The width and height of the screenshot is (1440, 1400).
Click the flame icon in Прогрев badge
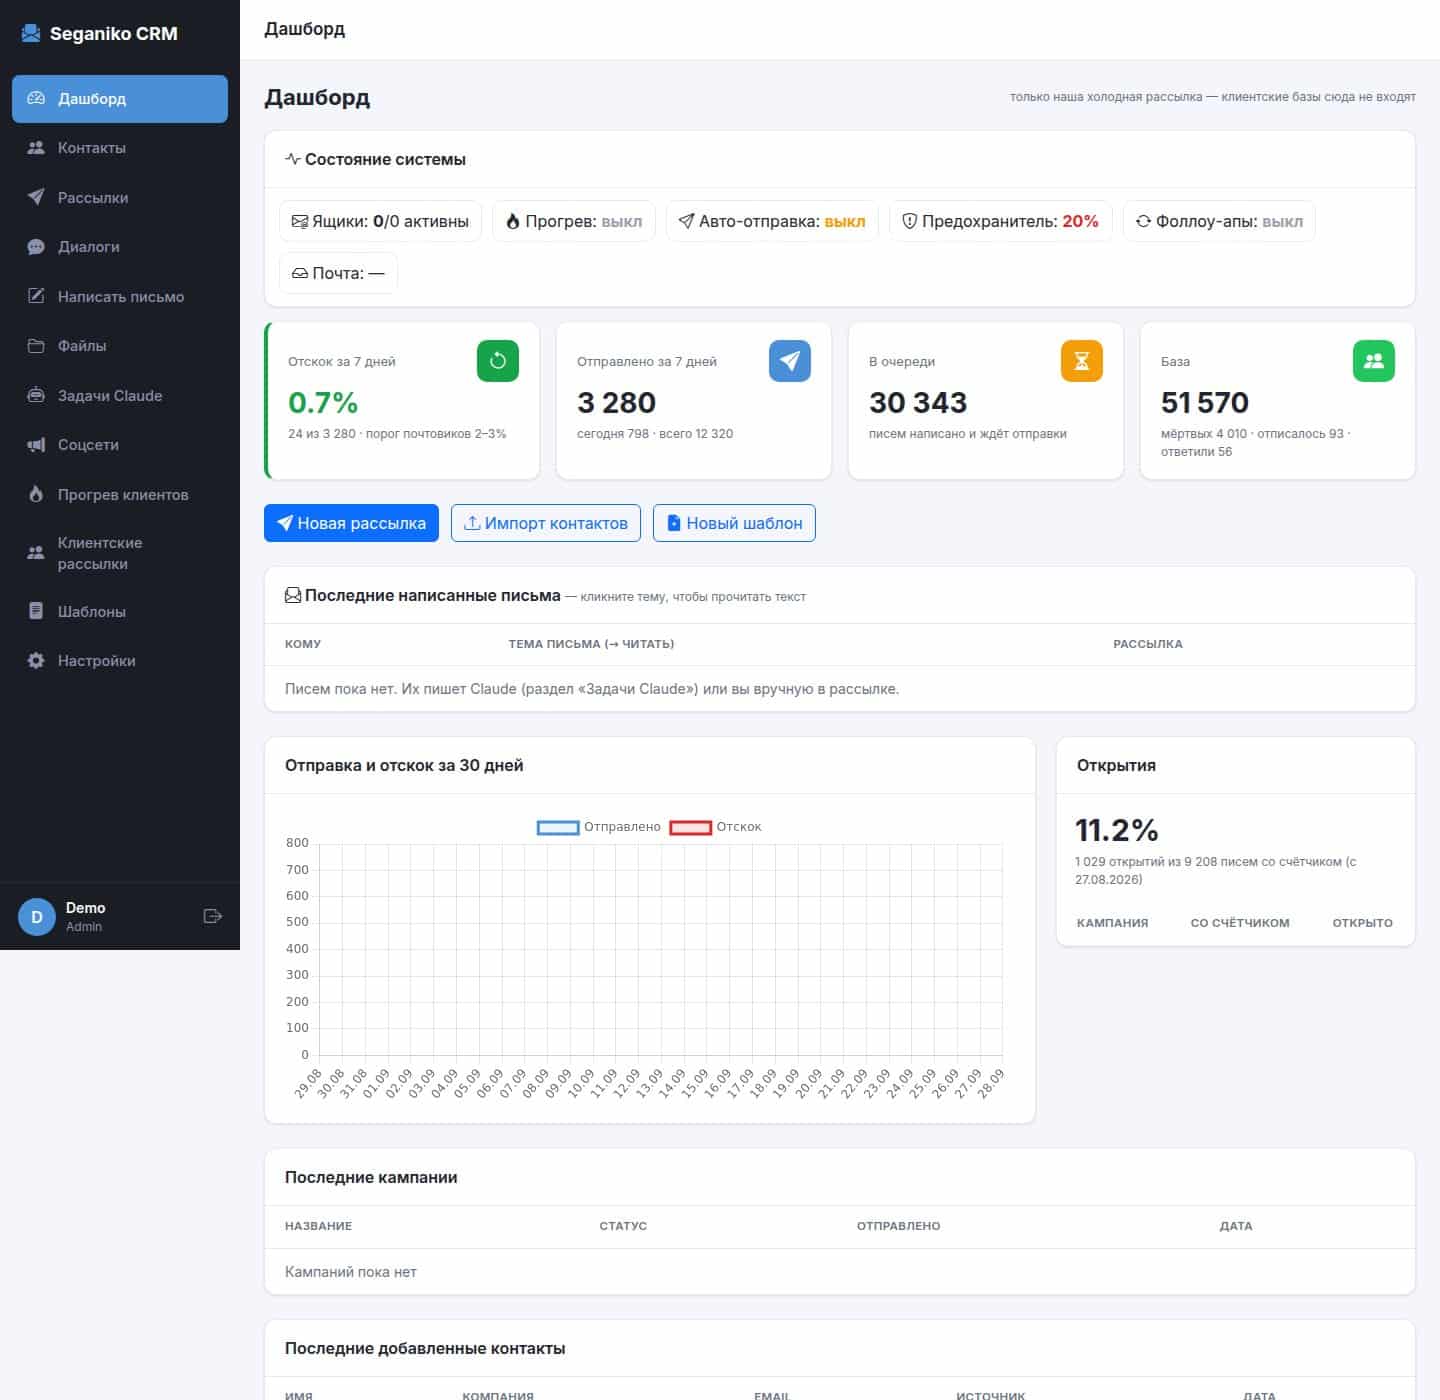click(x=513, y=221)
